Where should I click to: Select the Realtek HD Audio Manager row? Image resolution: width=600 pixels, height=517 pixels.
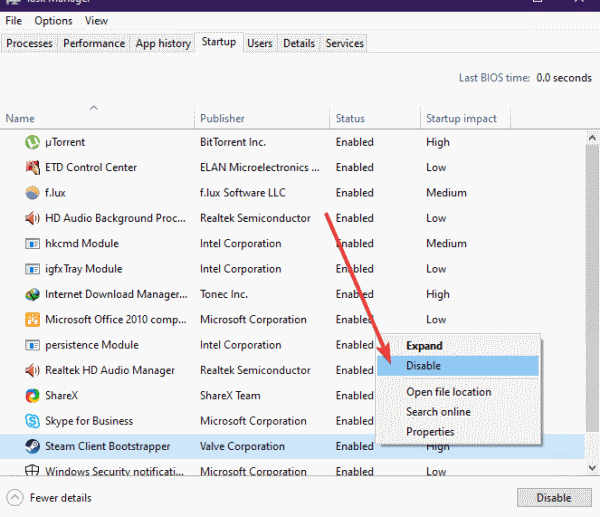coord(110,370)
